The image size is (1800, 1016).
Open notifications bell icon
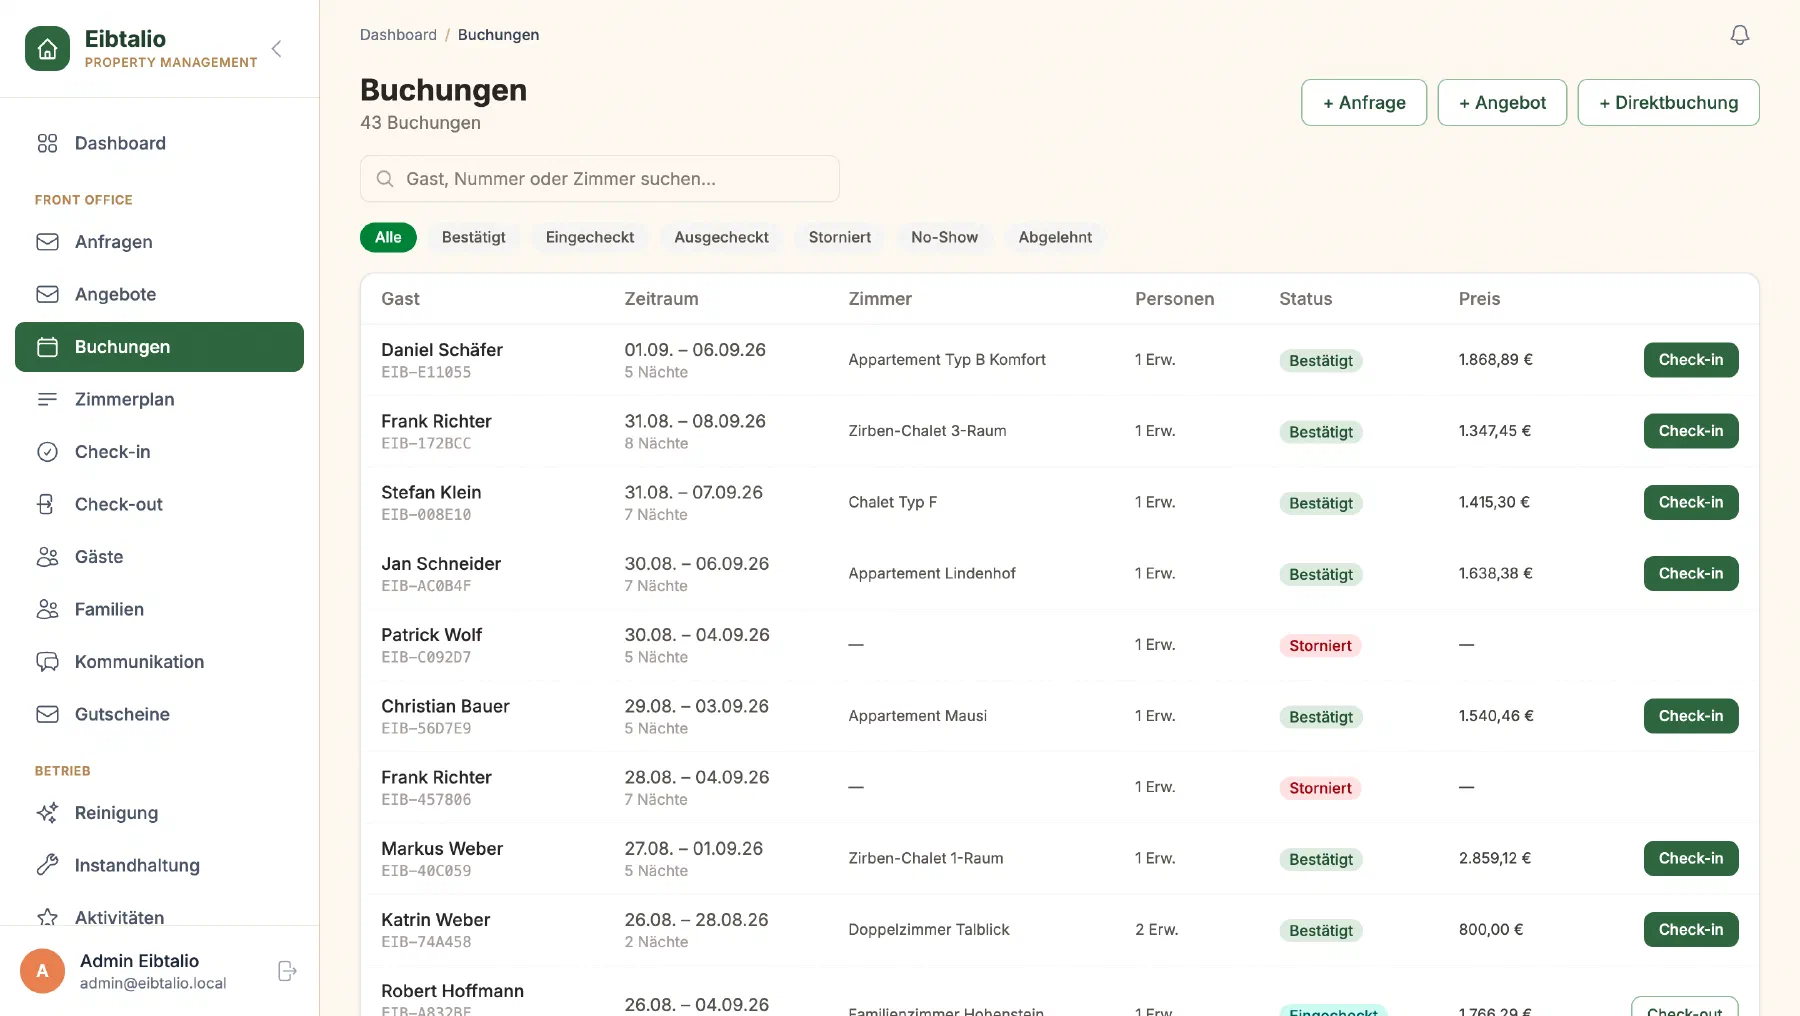coord(1740,35)
